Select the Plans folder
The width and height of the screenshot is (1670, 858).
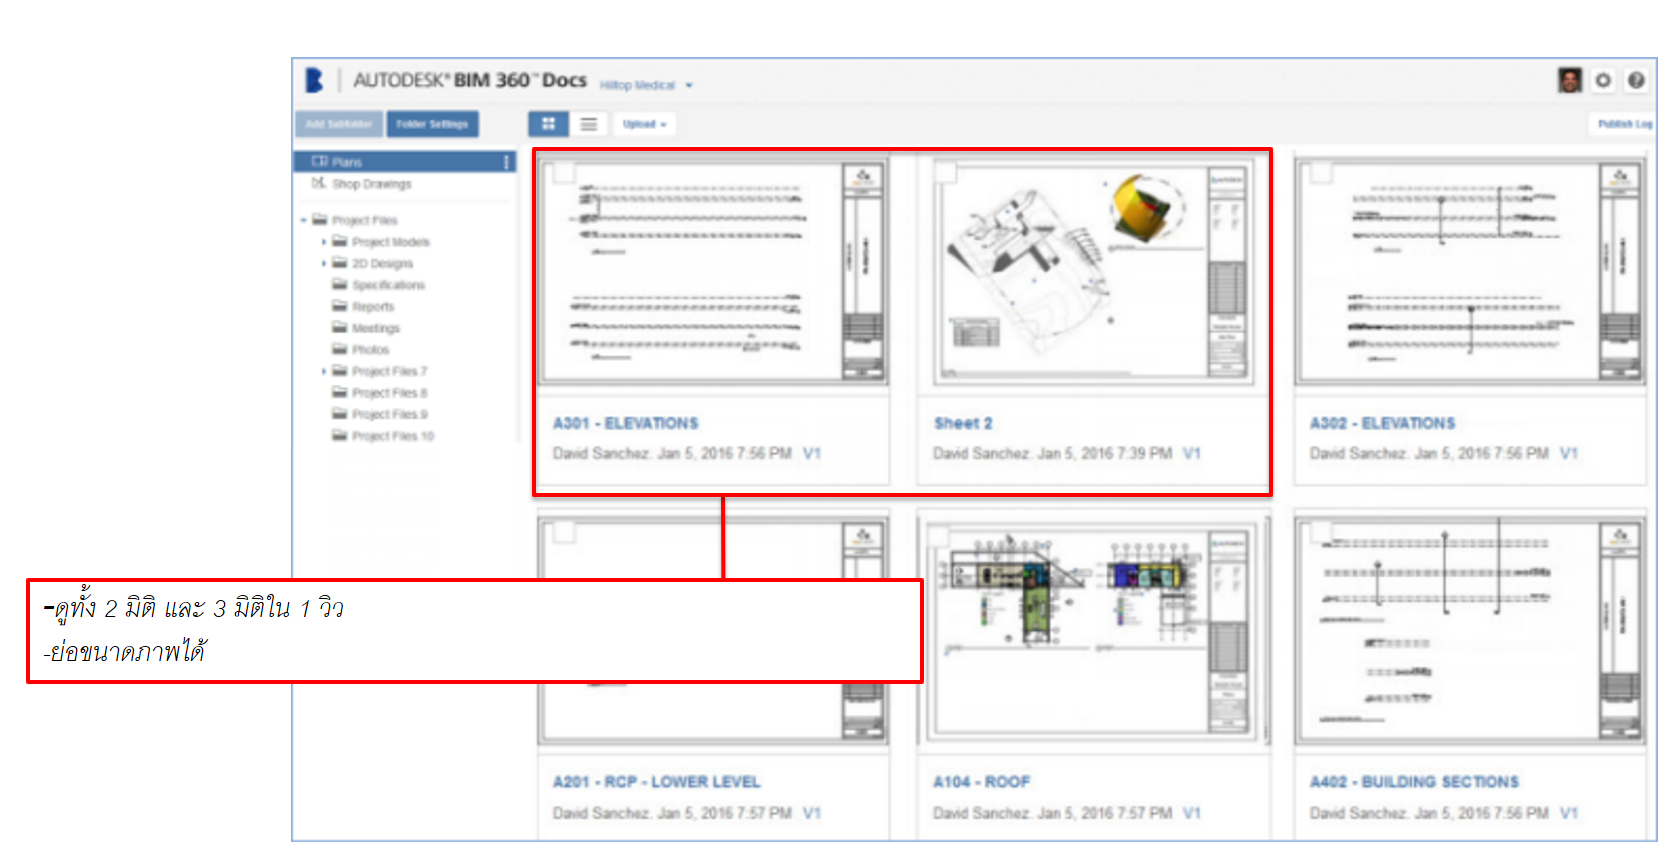pyautogui.click(x=404, y=161)
